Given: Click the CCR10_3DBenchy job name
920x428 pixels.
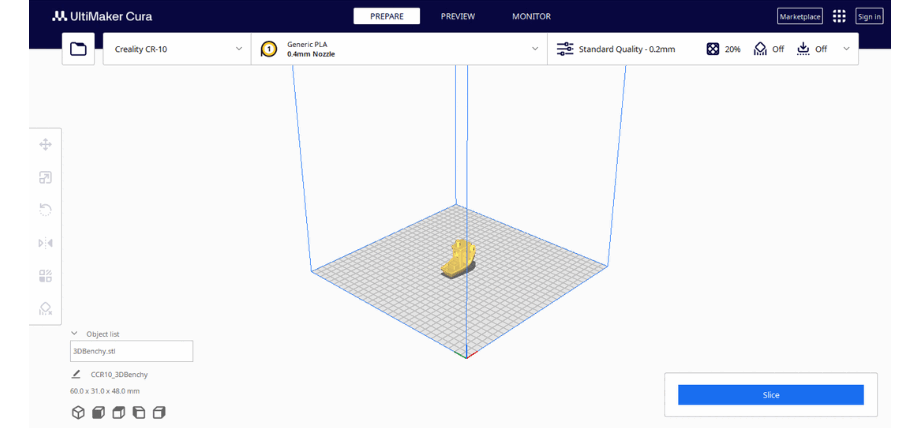Looking at the screenshot, I should (x=119, y=375).
